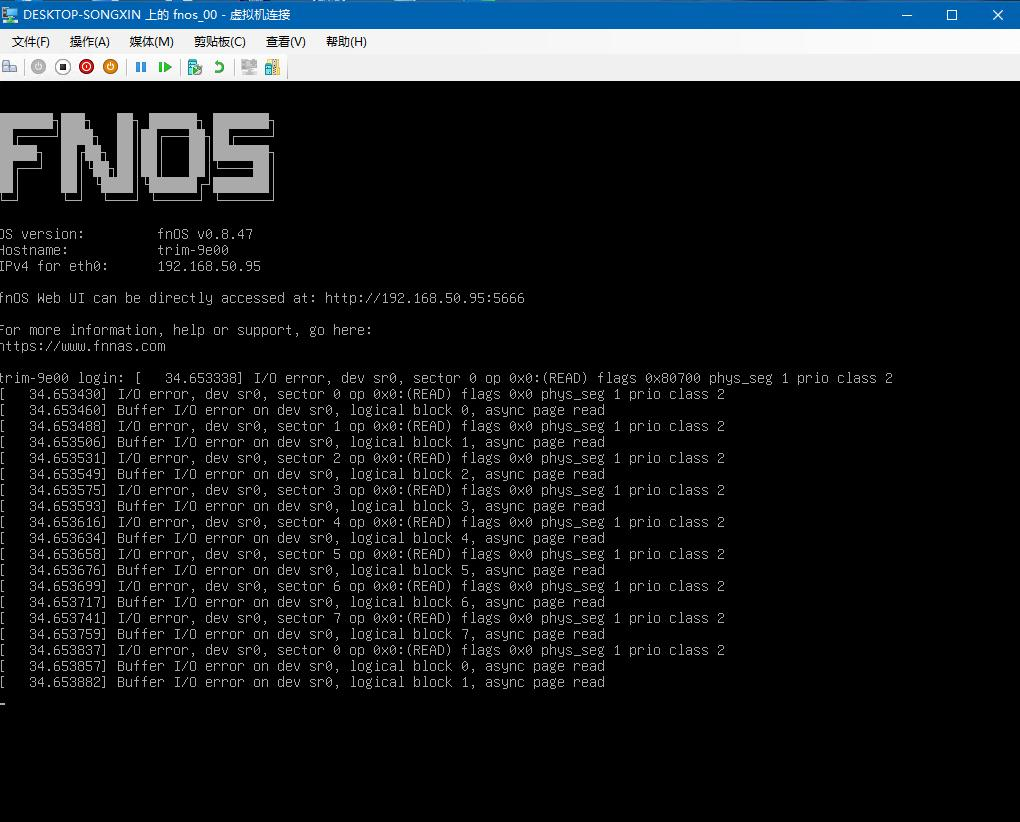Click the eth0 IPv4 value 192.168.50.95
The width and height of the screenshot is (1020, 822).
click(x=209, y=267)
